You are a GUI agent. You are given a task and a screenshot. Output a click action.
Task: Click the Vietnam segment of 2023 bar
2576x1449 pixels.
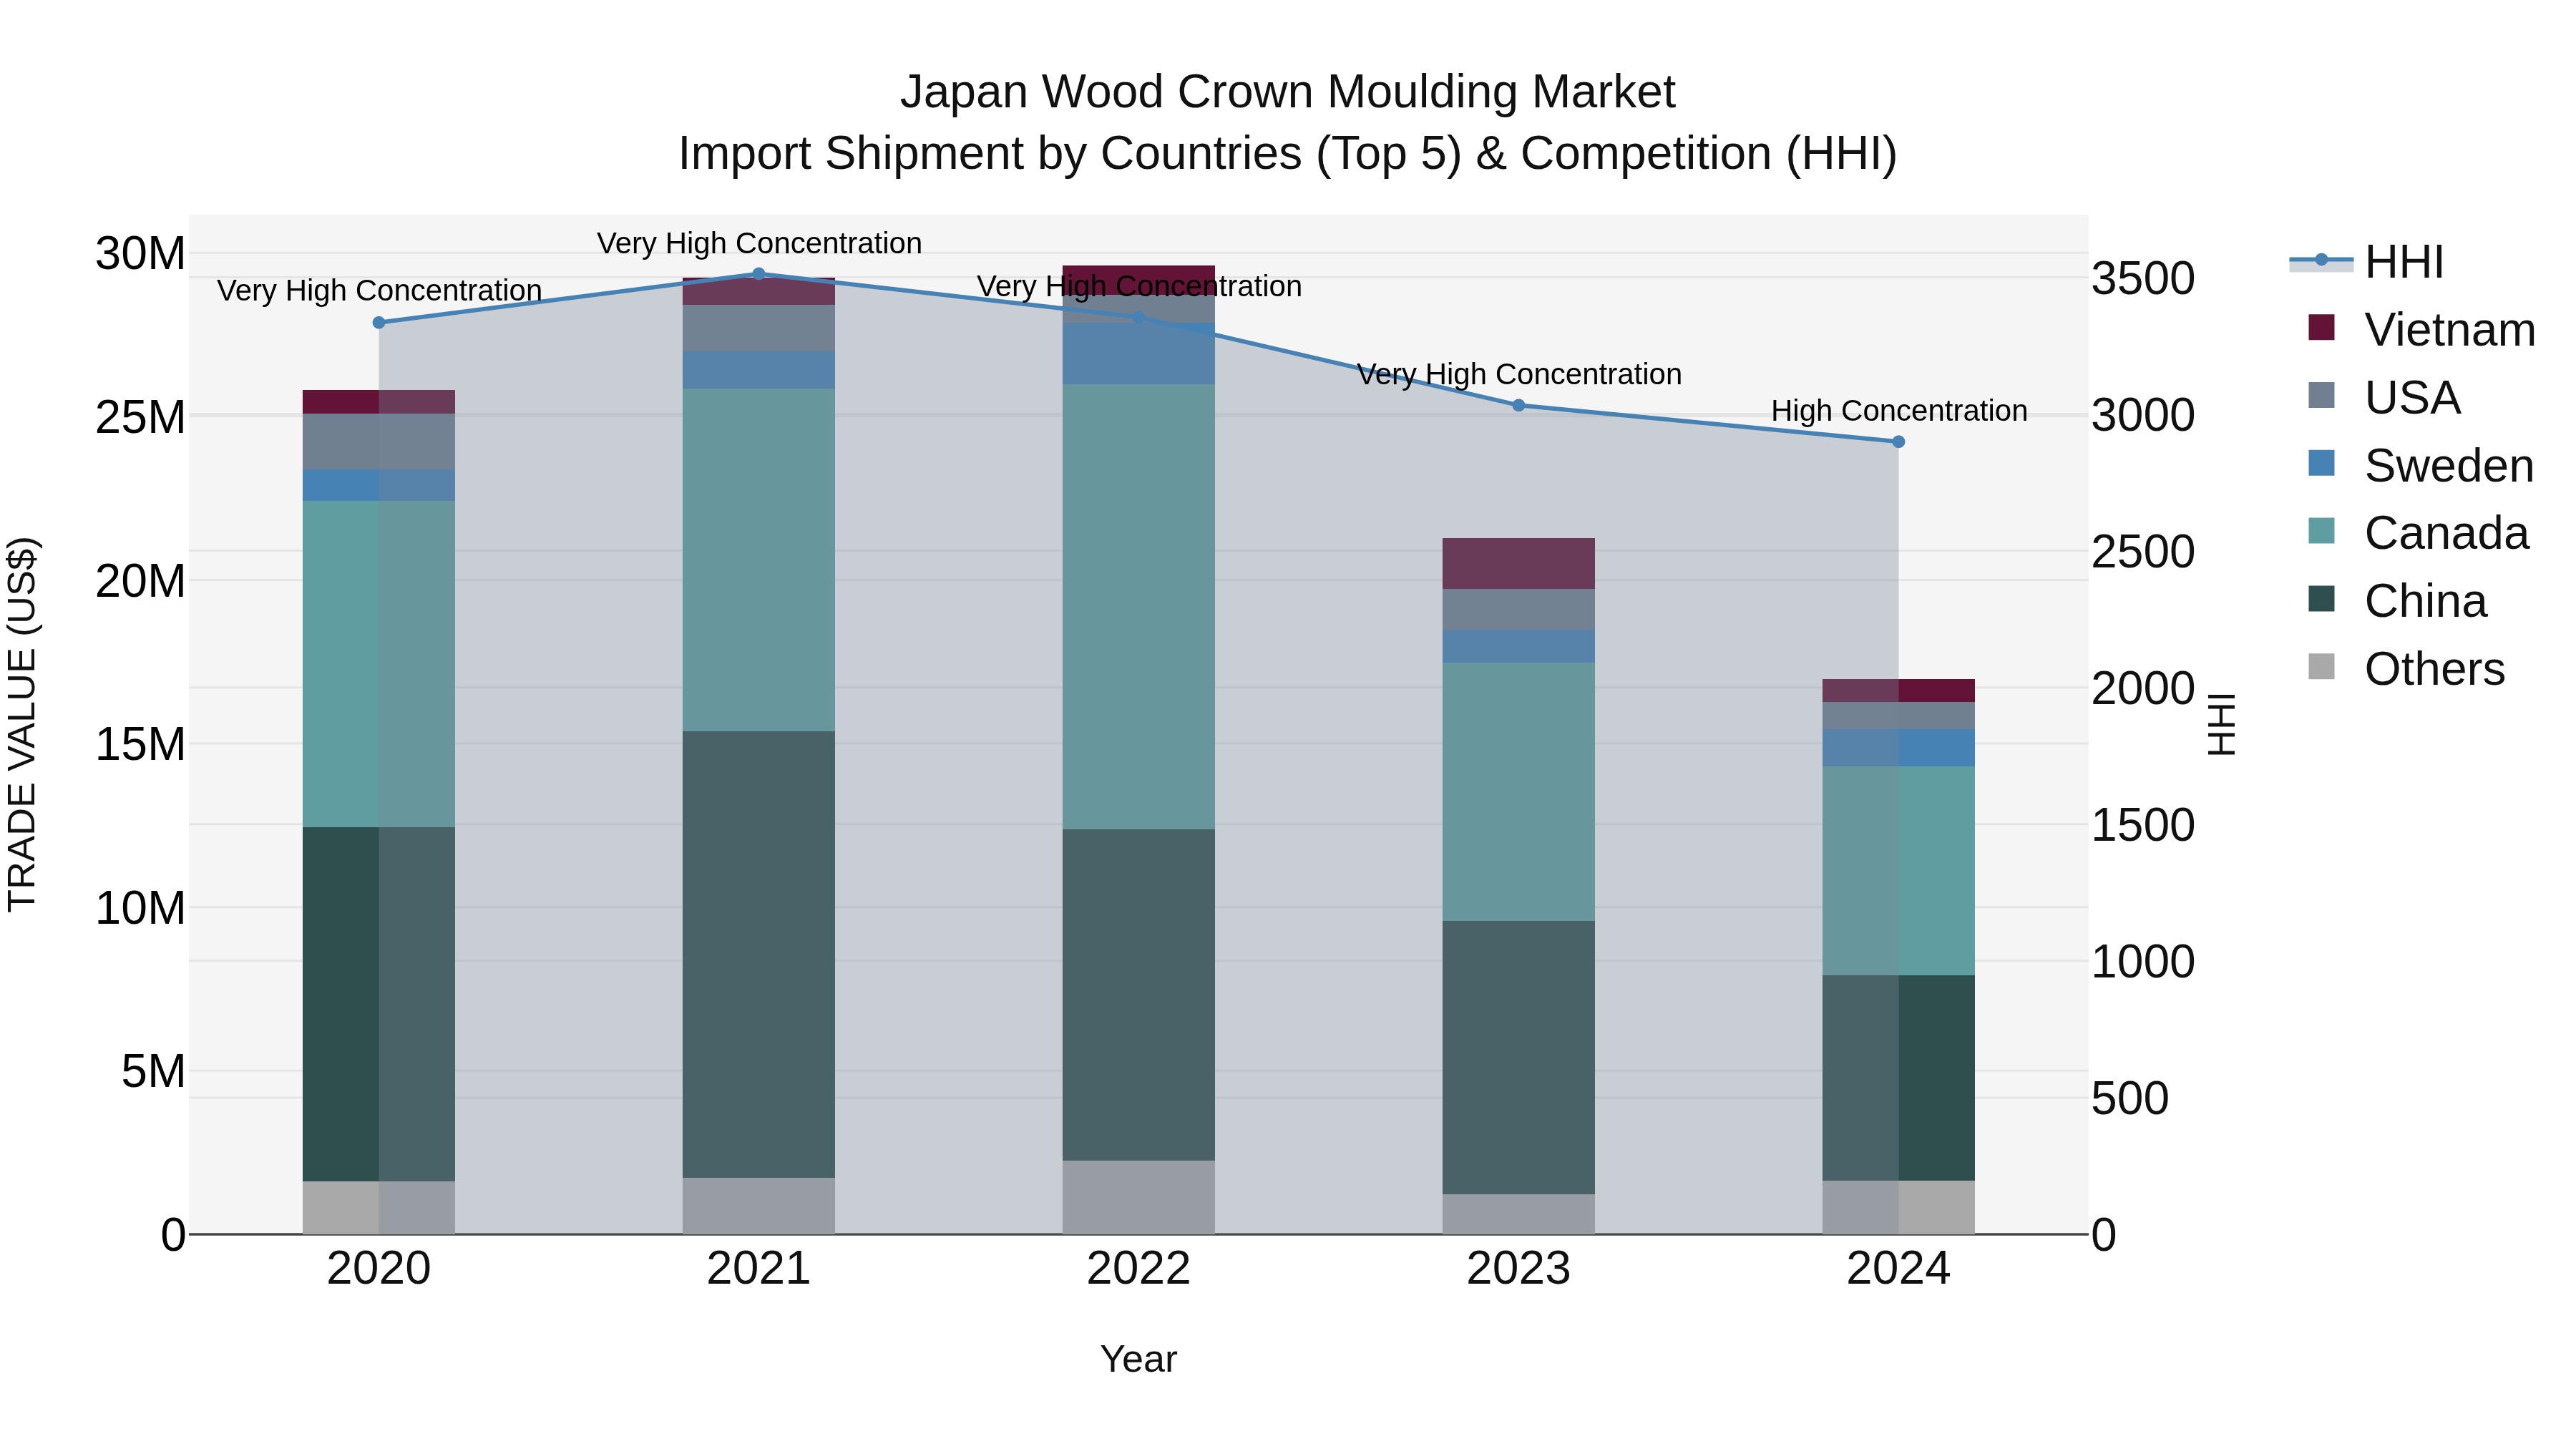click(x=1518, y=563)
